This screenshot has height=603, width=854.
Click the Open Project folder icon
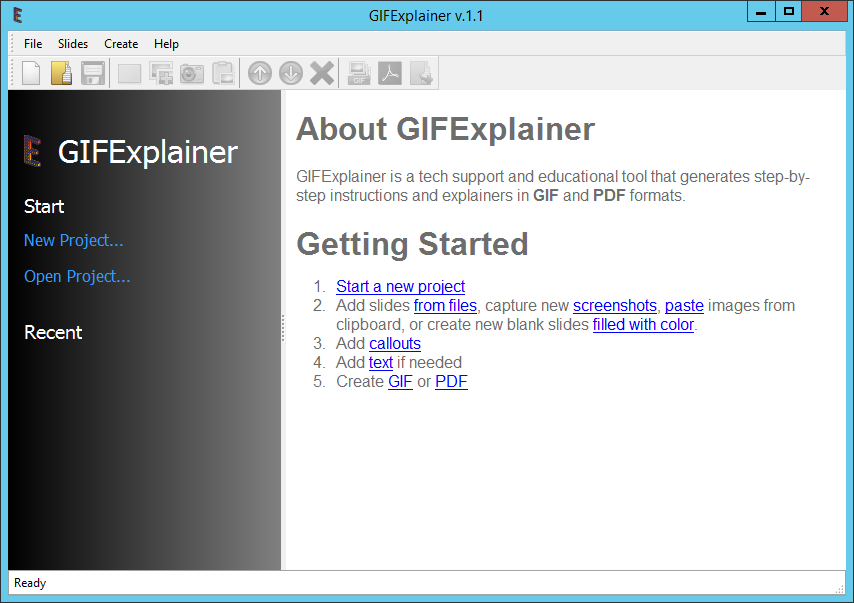click(x=62, y=73)
